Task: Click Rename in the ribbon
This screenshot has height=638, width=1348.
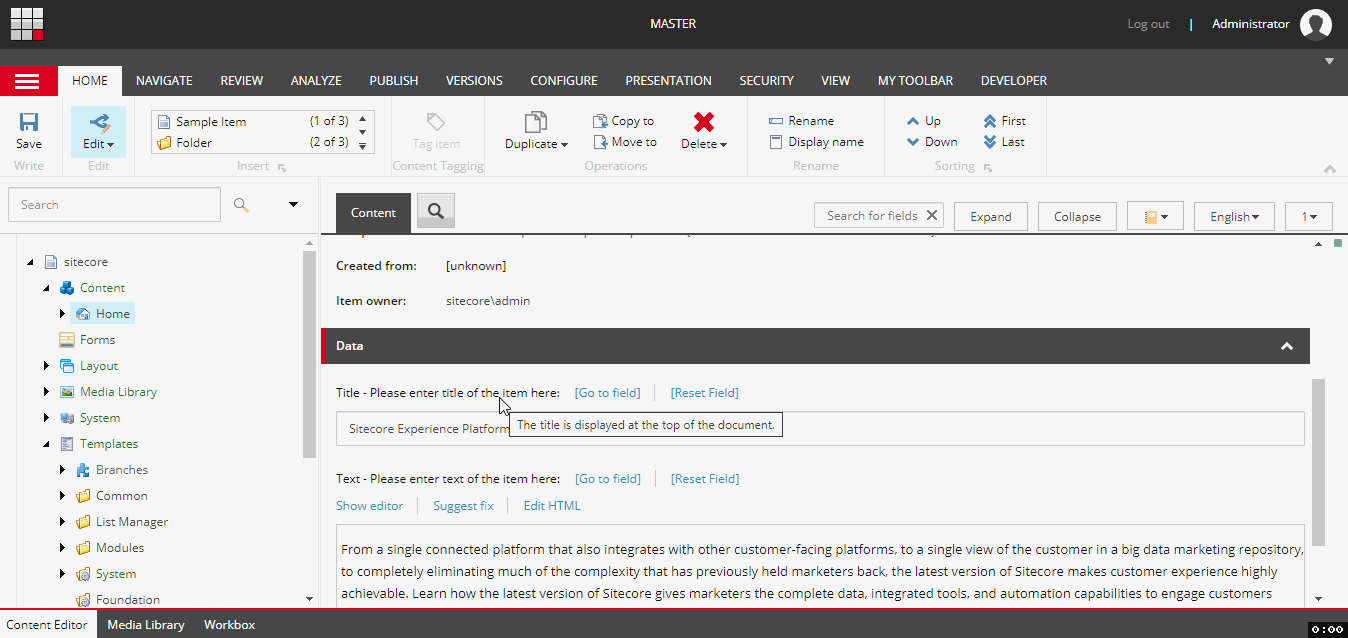Action: point(802,121)
